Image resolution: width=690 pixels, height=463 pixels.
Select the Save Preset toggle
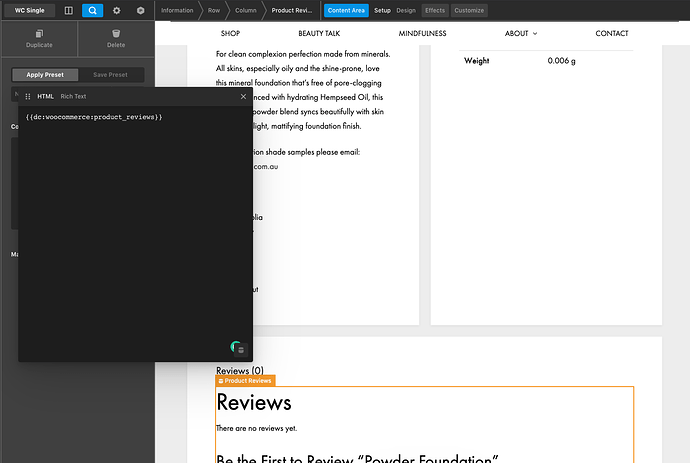click(x=110, y=75)
